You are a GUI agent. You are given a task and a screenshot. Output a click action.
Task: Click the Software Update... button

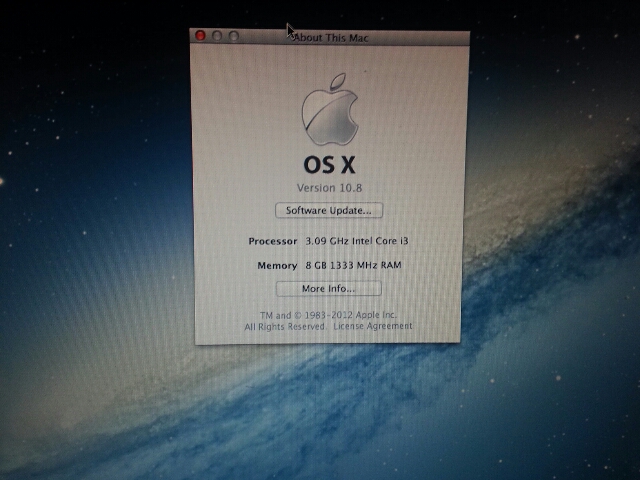[329, 210]
